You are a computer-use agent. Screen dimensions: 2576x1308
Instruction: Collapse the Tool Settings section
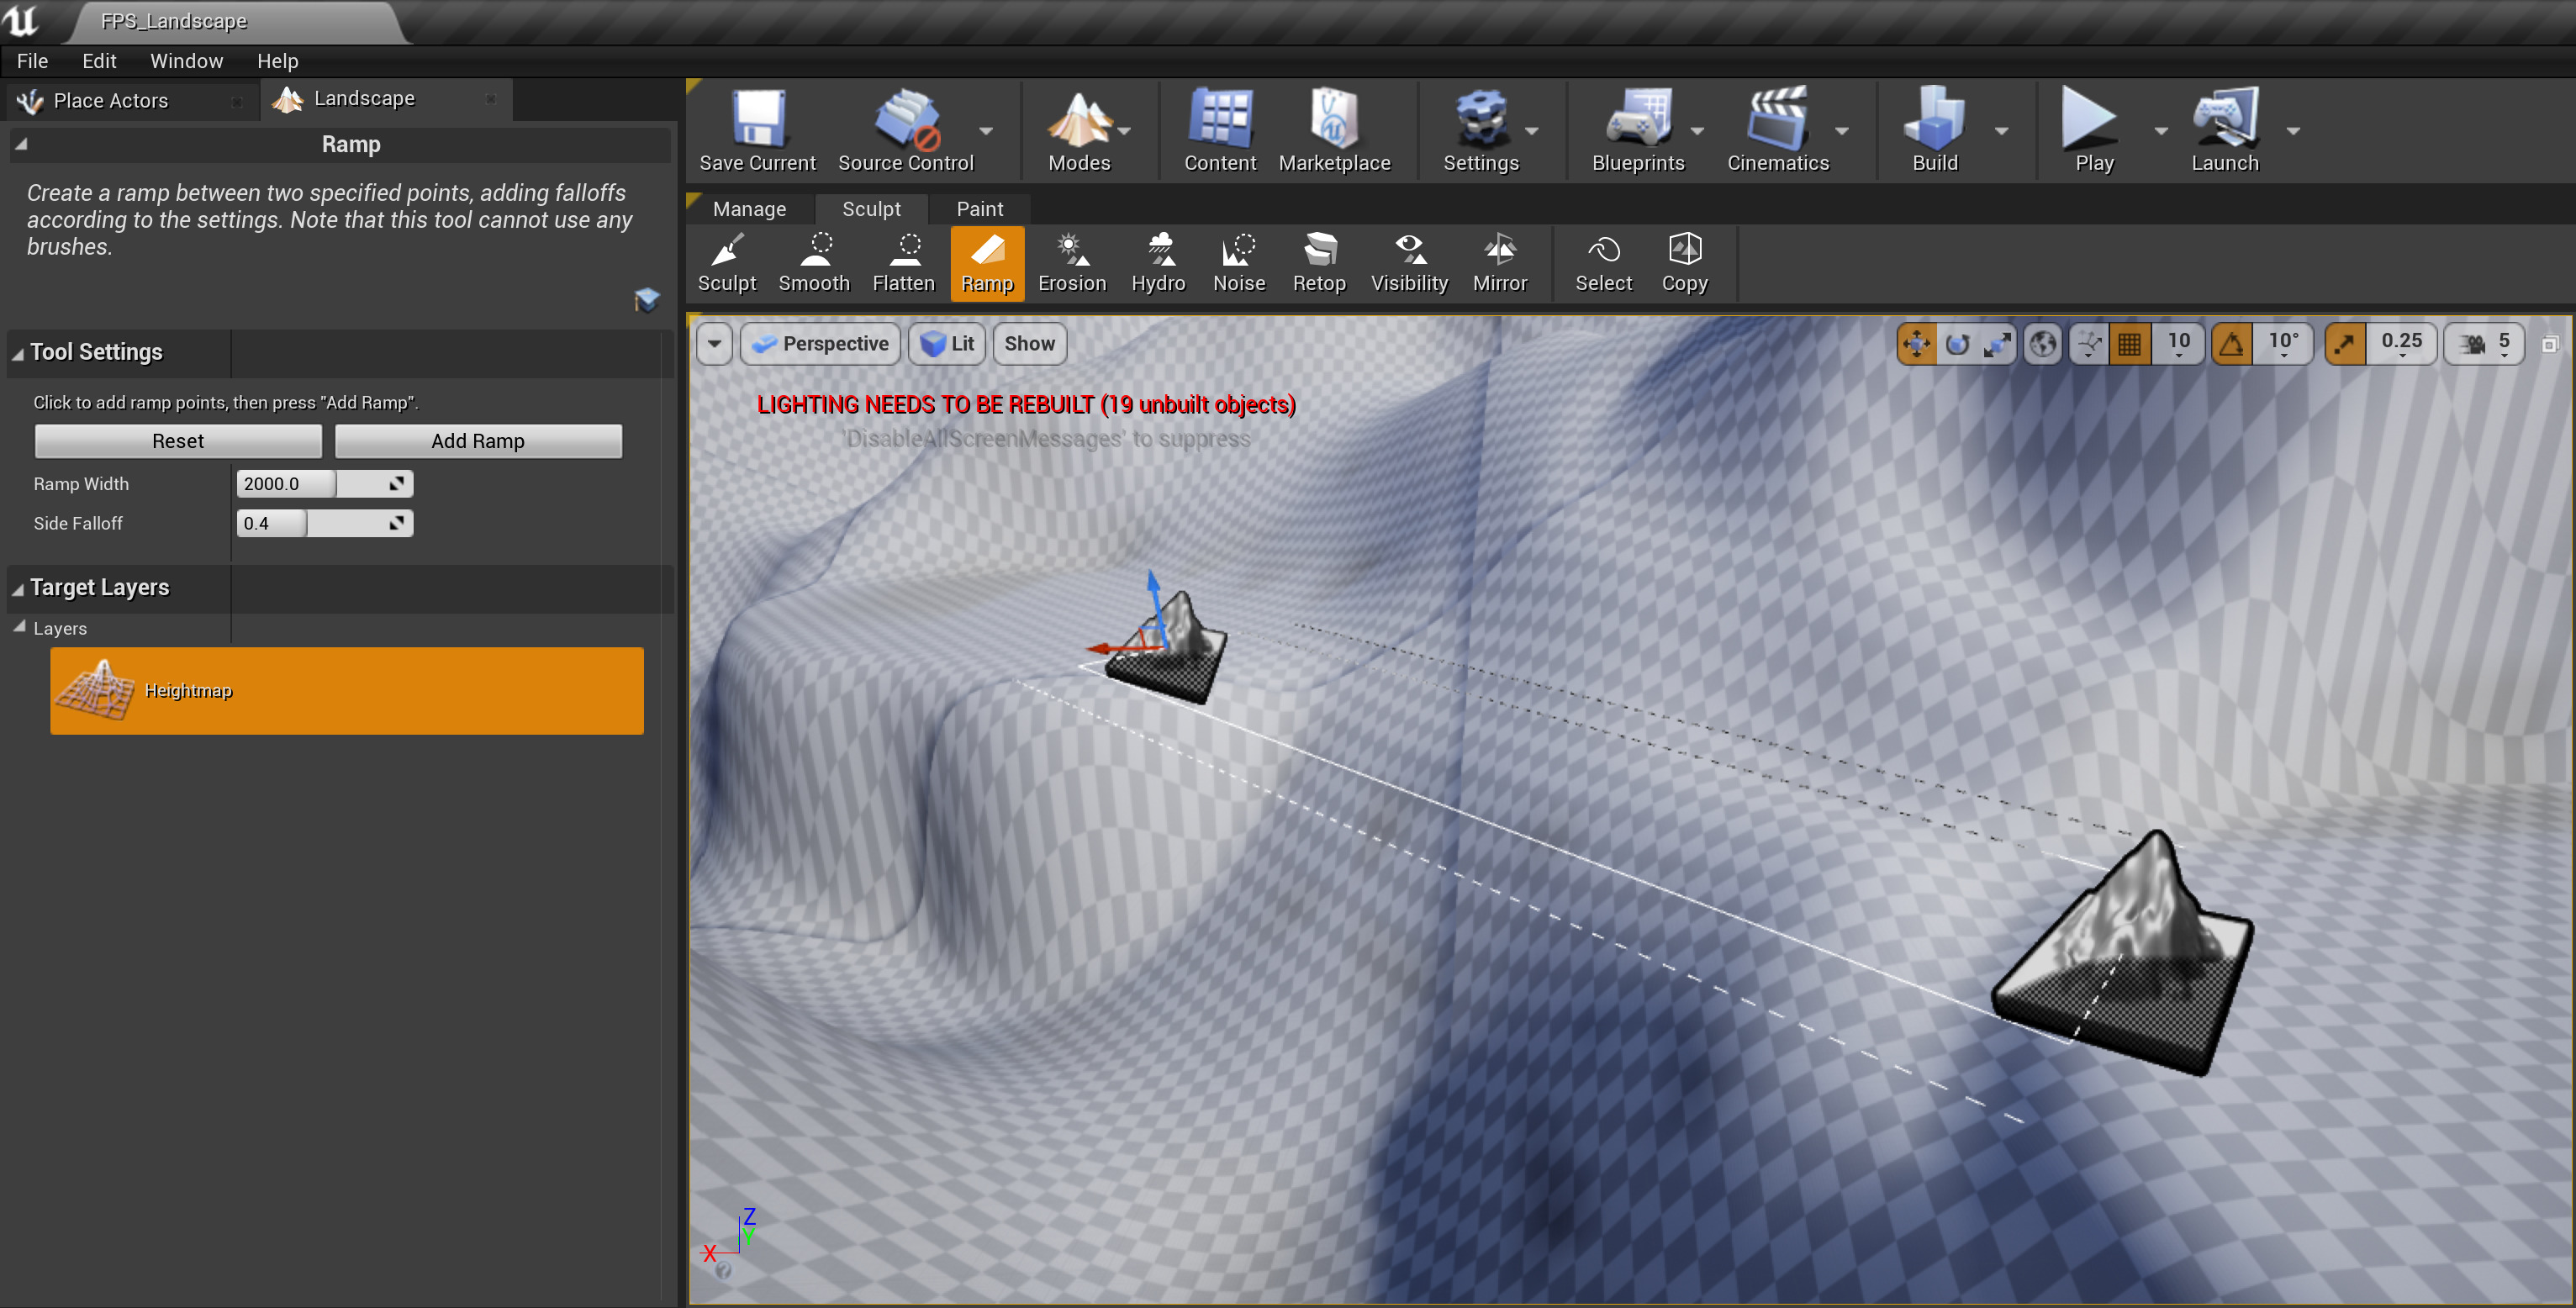pos(18,354)
